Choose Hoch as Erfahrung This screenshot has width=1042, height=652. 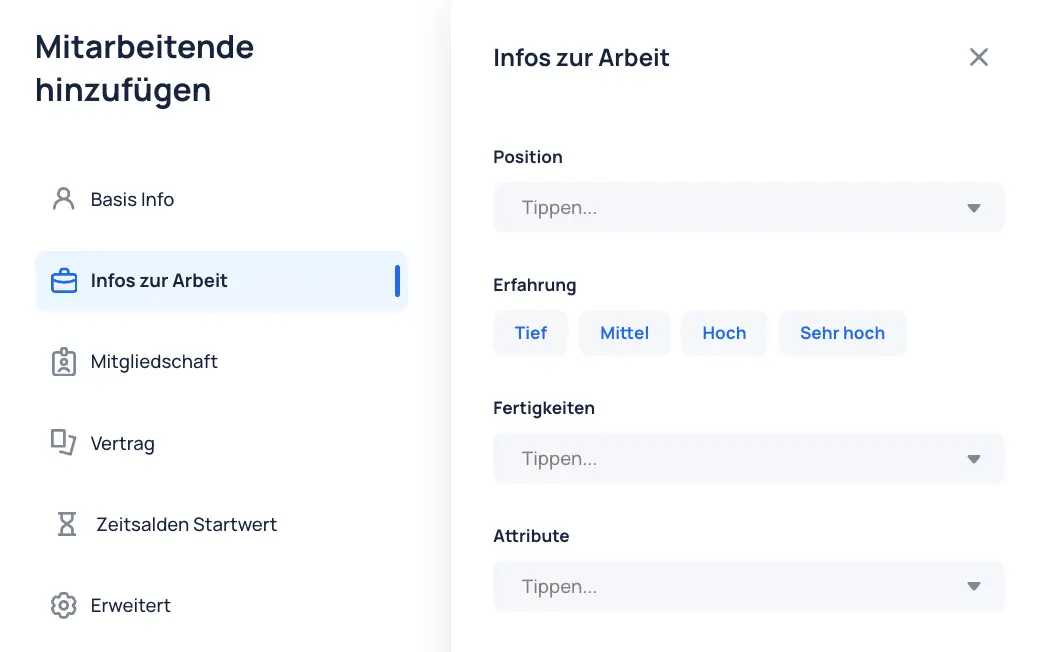pyautogui.click(x=724, y=333)
